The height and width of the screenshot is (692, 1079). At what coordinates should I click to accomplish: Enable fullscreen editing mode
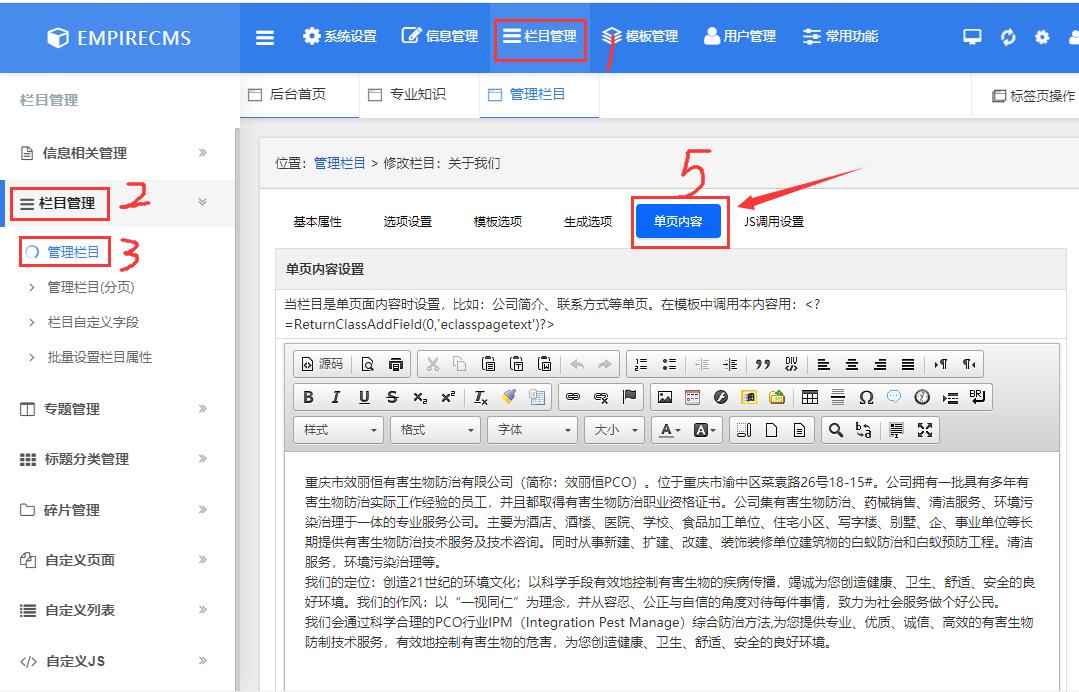click(924, 431)
